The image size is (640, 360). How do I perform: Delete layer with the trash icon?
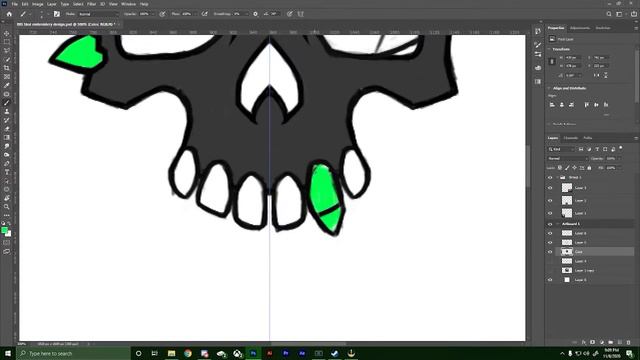coord(629,342)
